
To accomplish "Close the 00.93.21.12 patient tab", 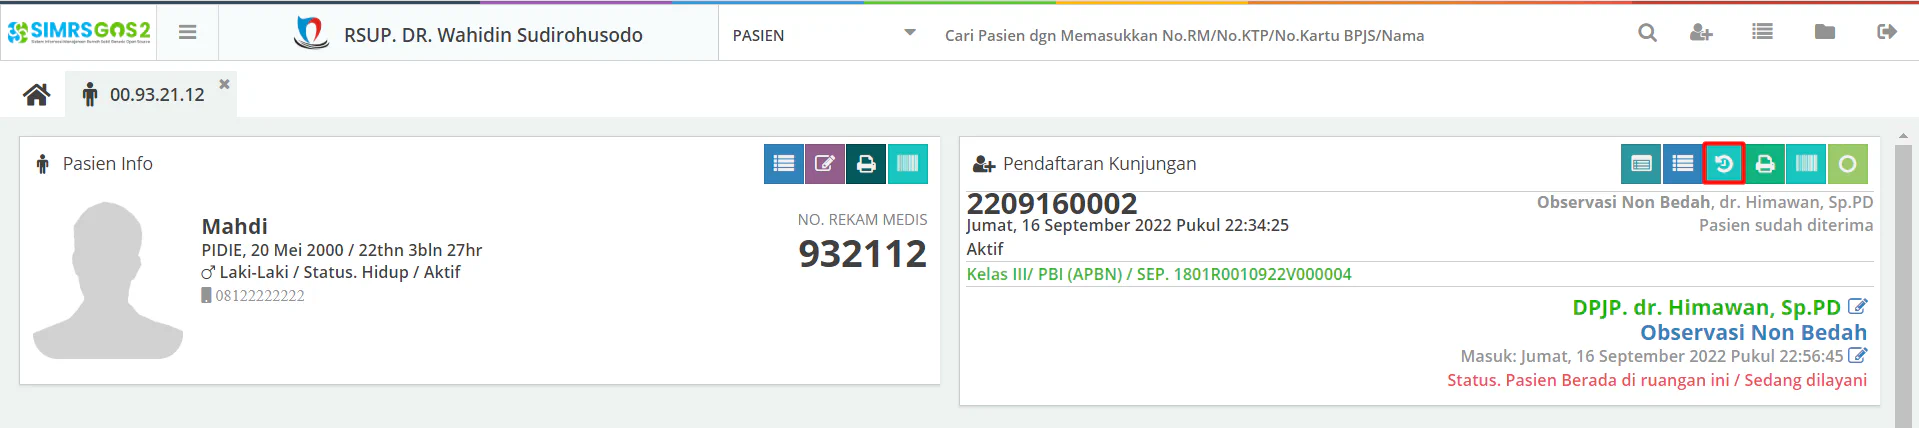I will (x=225, y=84).
